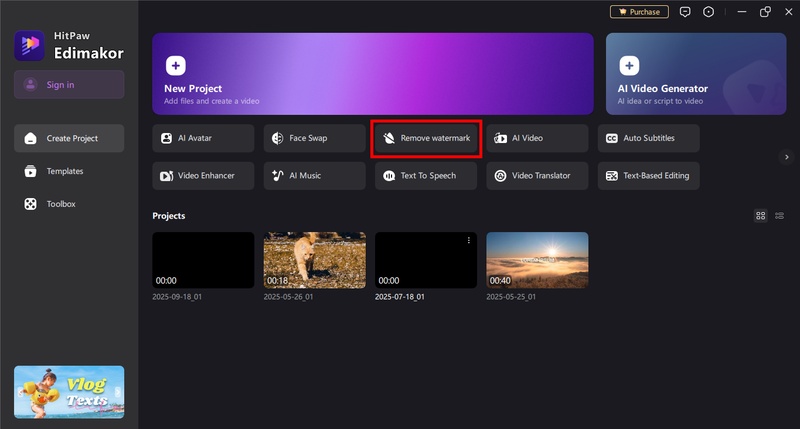Go to Templates in the sidebar
800x429 pixels.
pyautogui.click(x=66, y=171)
